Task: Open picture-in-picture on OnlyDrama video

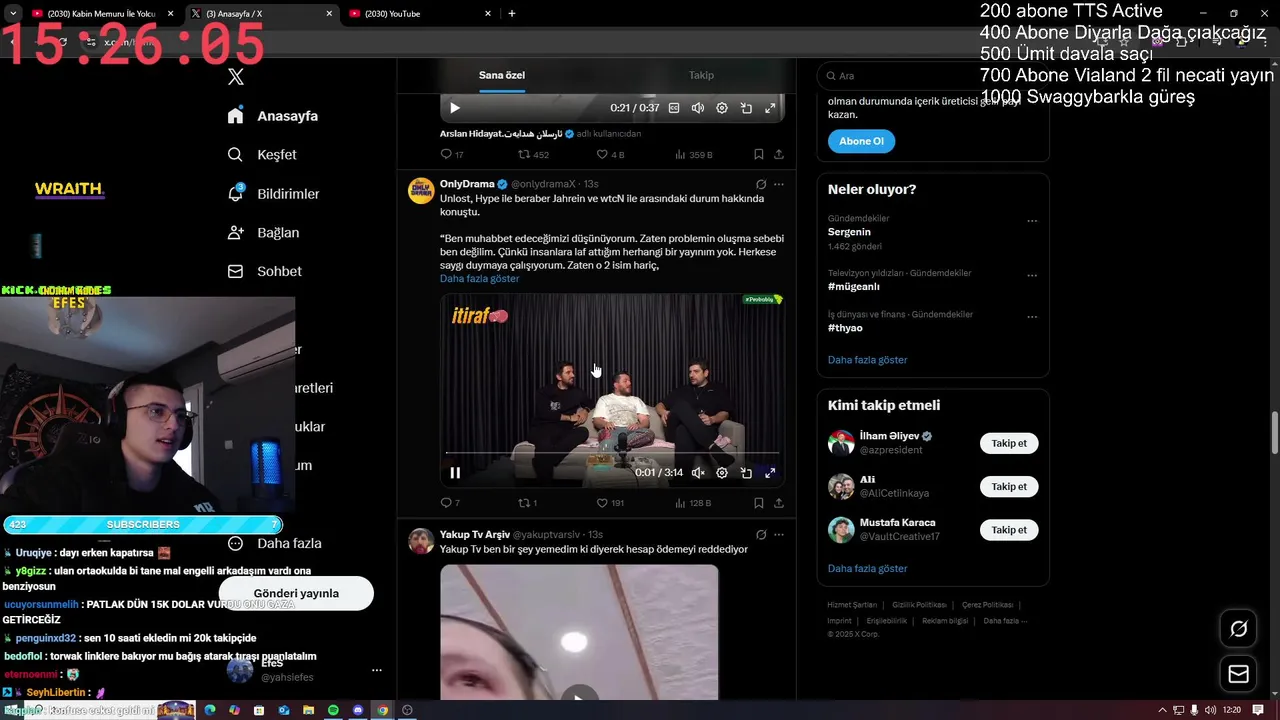Action: pos(746,473)
